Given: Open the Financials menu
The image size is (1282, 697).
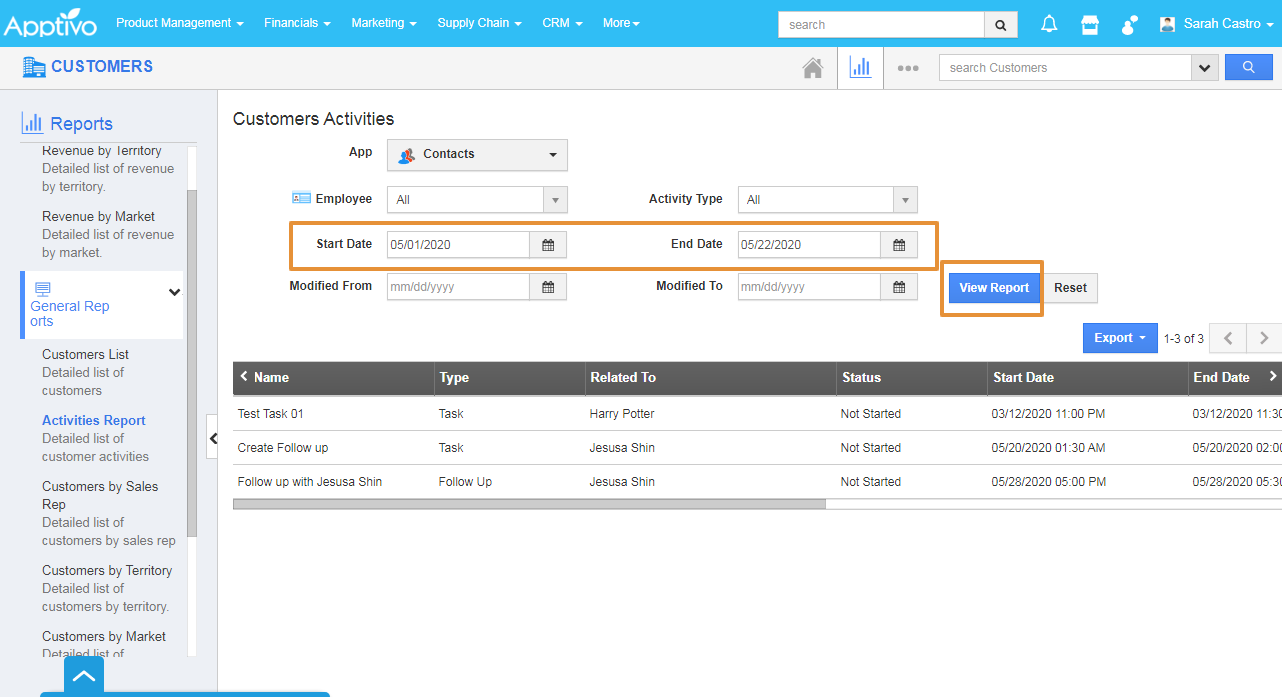Looking at the screenshot, I should tap(297, 23).
